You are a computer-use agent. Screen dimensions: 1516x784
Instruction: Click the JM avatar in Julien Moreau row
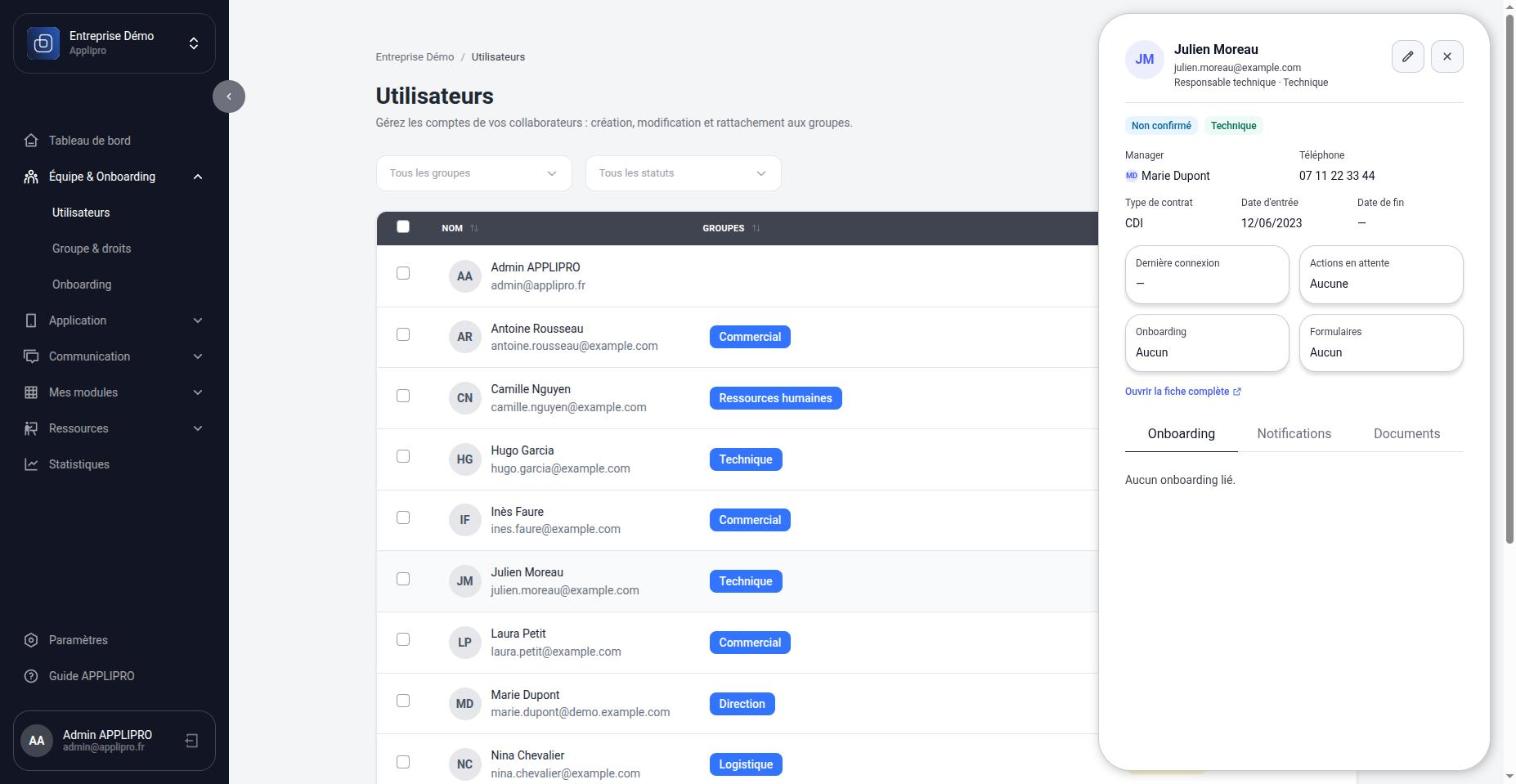coord(465,581)
